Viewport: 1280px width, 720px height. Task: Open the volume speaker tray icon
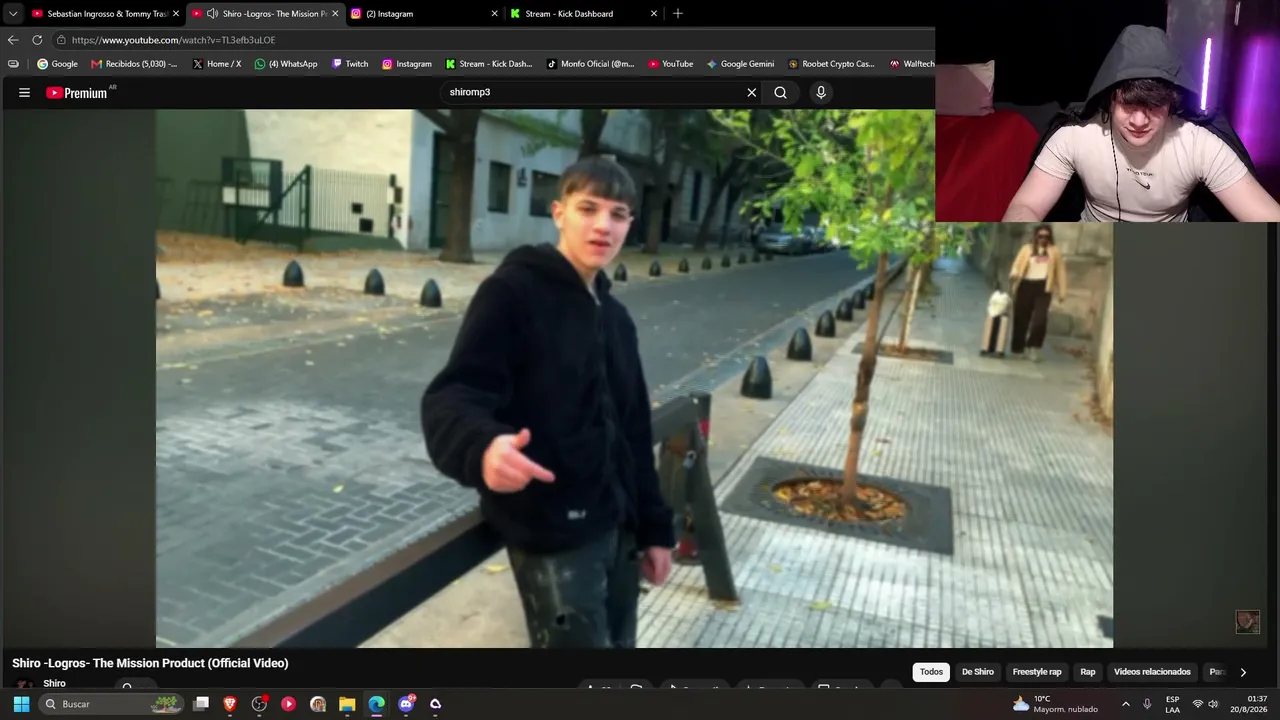(1214, 704)
